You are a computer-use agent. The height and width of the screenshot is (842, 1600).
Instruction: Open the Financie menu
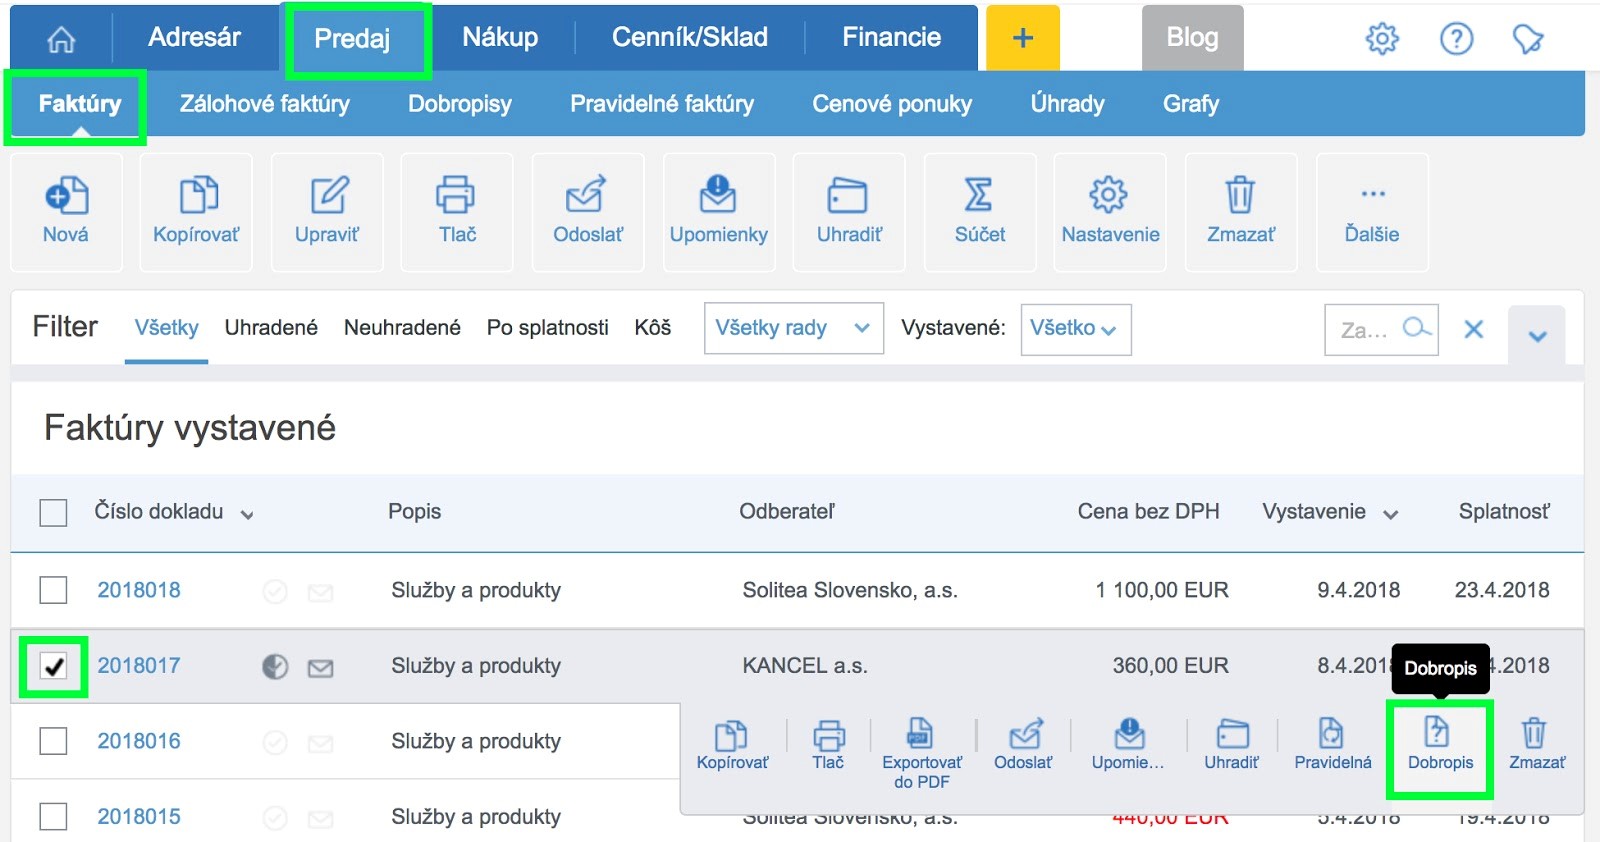coord(891,38)
